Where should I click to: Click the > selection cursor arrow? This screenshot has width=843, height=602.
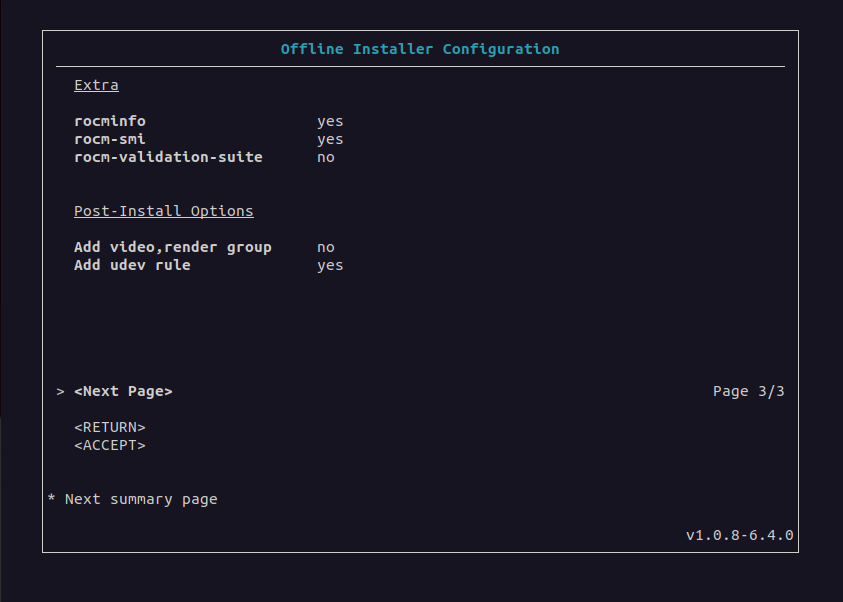[x=61, y=391]
